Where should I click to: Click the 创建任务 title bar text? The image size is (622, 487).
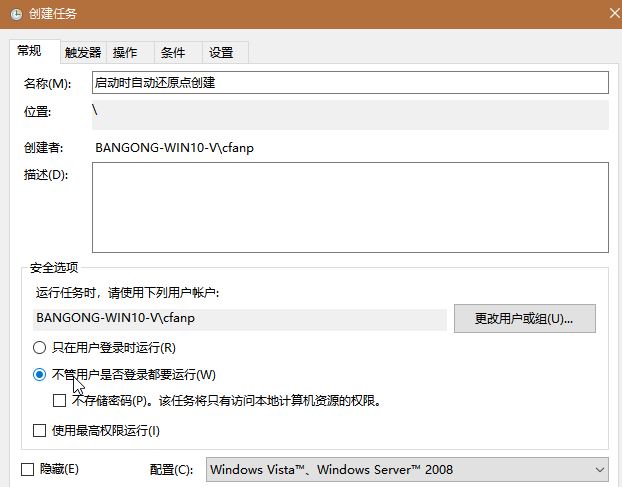point(55,14)
